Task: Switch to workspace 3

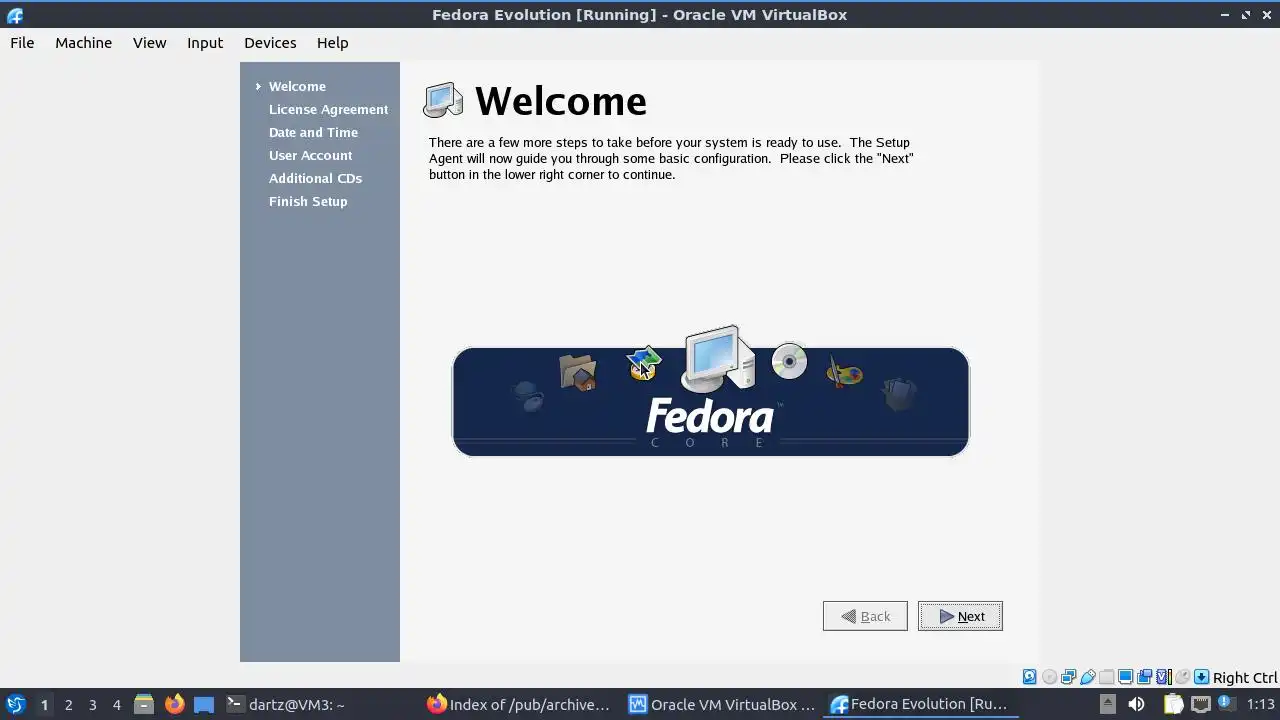Action: coord(92,704)
